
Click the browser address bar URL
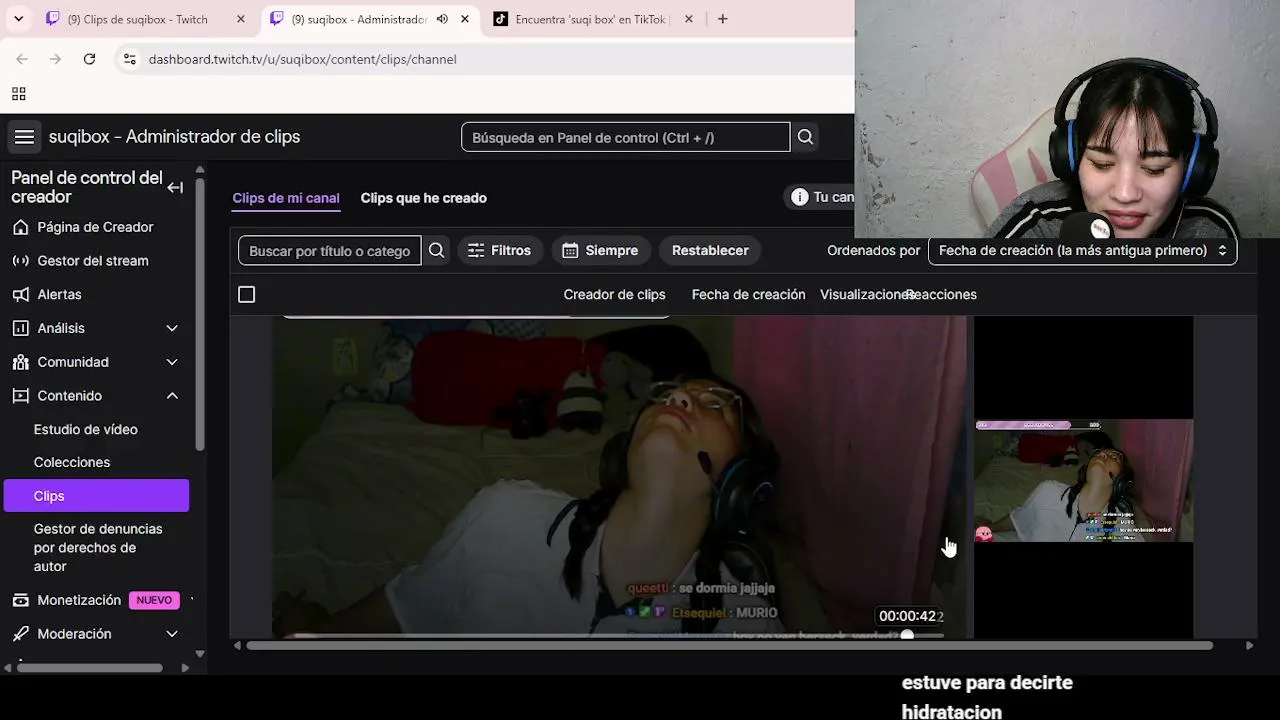pos(302,59)
